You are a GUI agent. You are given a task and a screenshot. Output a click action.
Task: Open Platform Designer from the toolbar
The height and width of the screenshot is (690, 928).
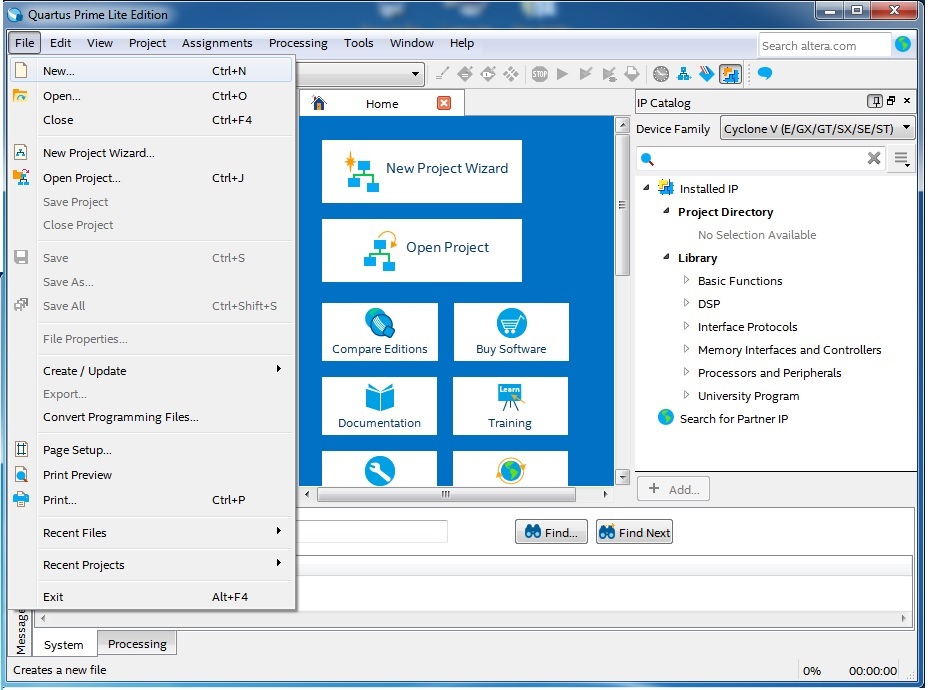[x=684, y=74]
